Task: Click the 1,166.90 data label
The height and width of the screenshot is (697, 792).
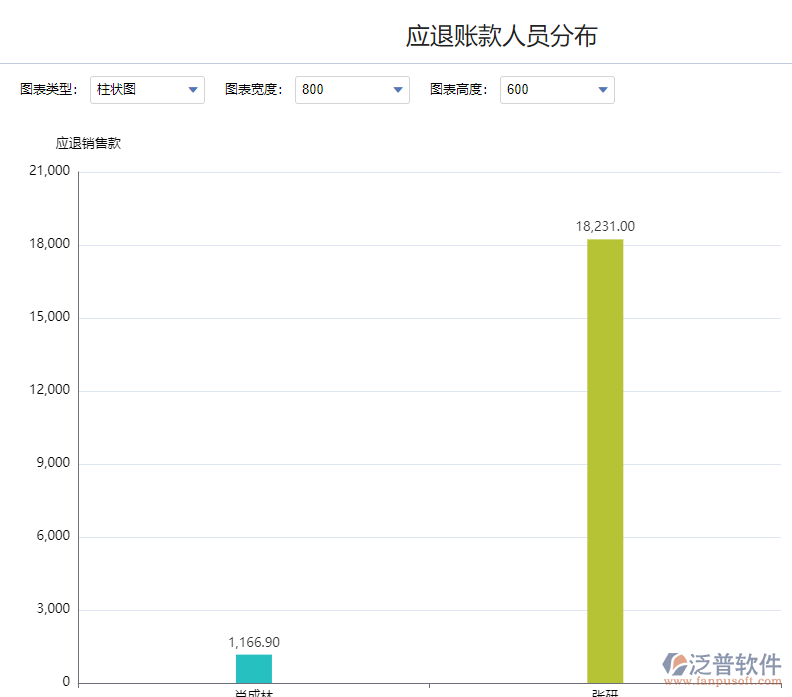Action: pos(254,642)
